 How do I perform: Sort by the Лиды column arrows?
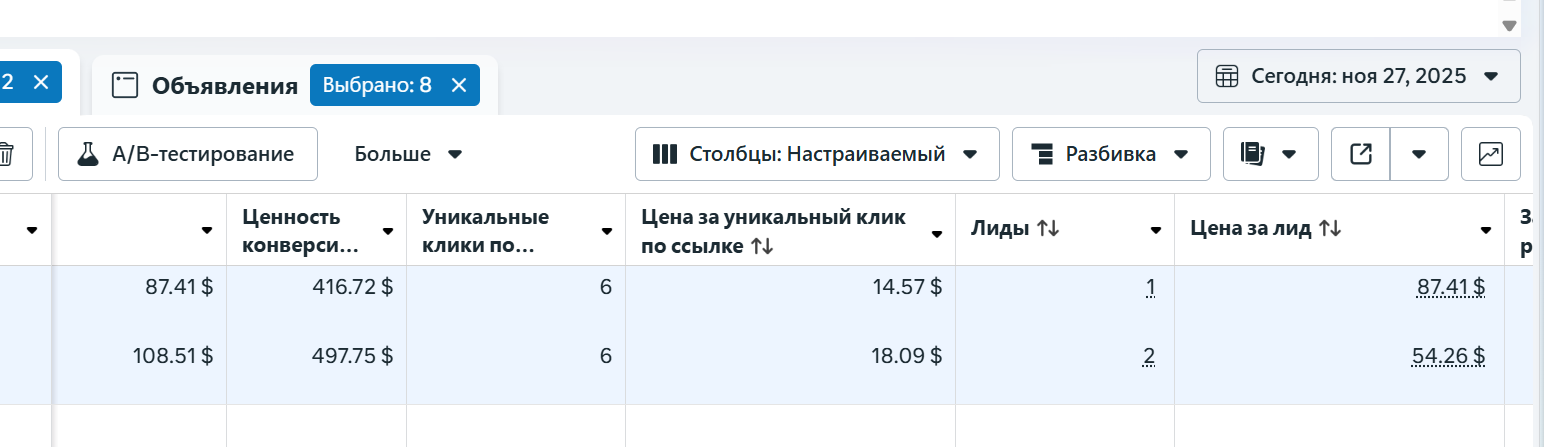click(1048, 229)
